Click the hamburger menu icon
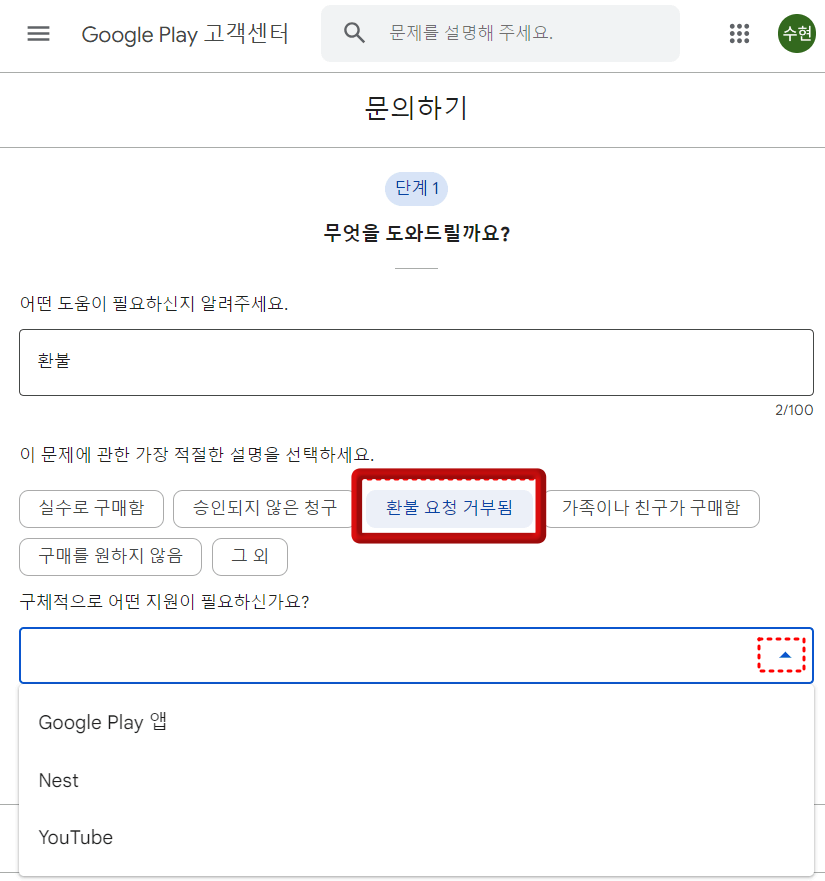The height and width of the screenshot is (881, 825). click(38, 33)
